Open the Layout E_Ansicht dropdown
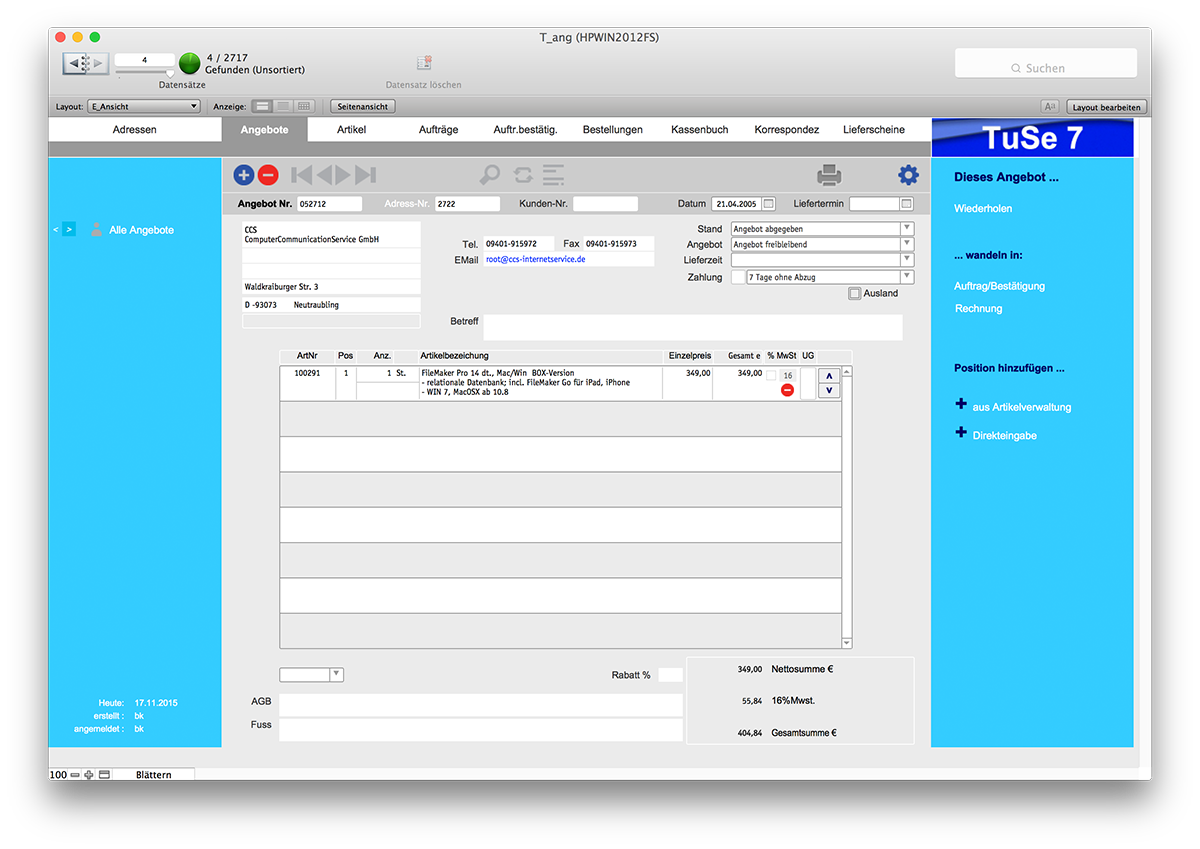Viewport: 1200px width, 849px height. tap(144, 106)
